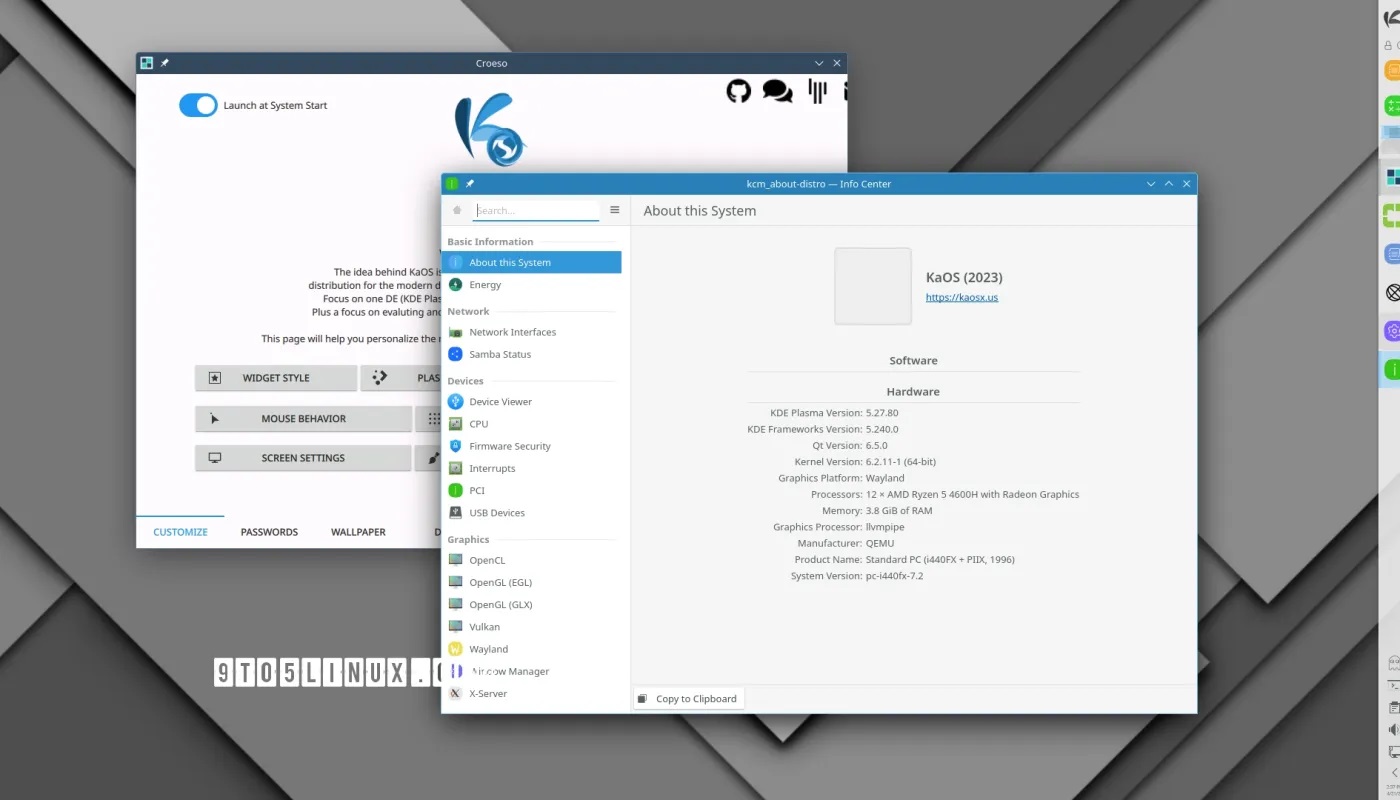This screenshot has width=1400, height=800.
Task: Select Samba Status in the Network section
Action: point(500,354)
